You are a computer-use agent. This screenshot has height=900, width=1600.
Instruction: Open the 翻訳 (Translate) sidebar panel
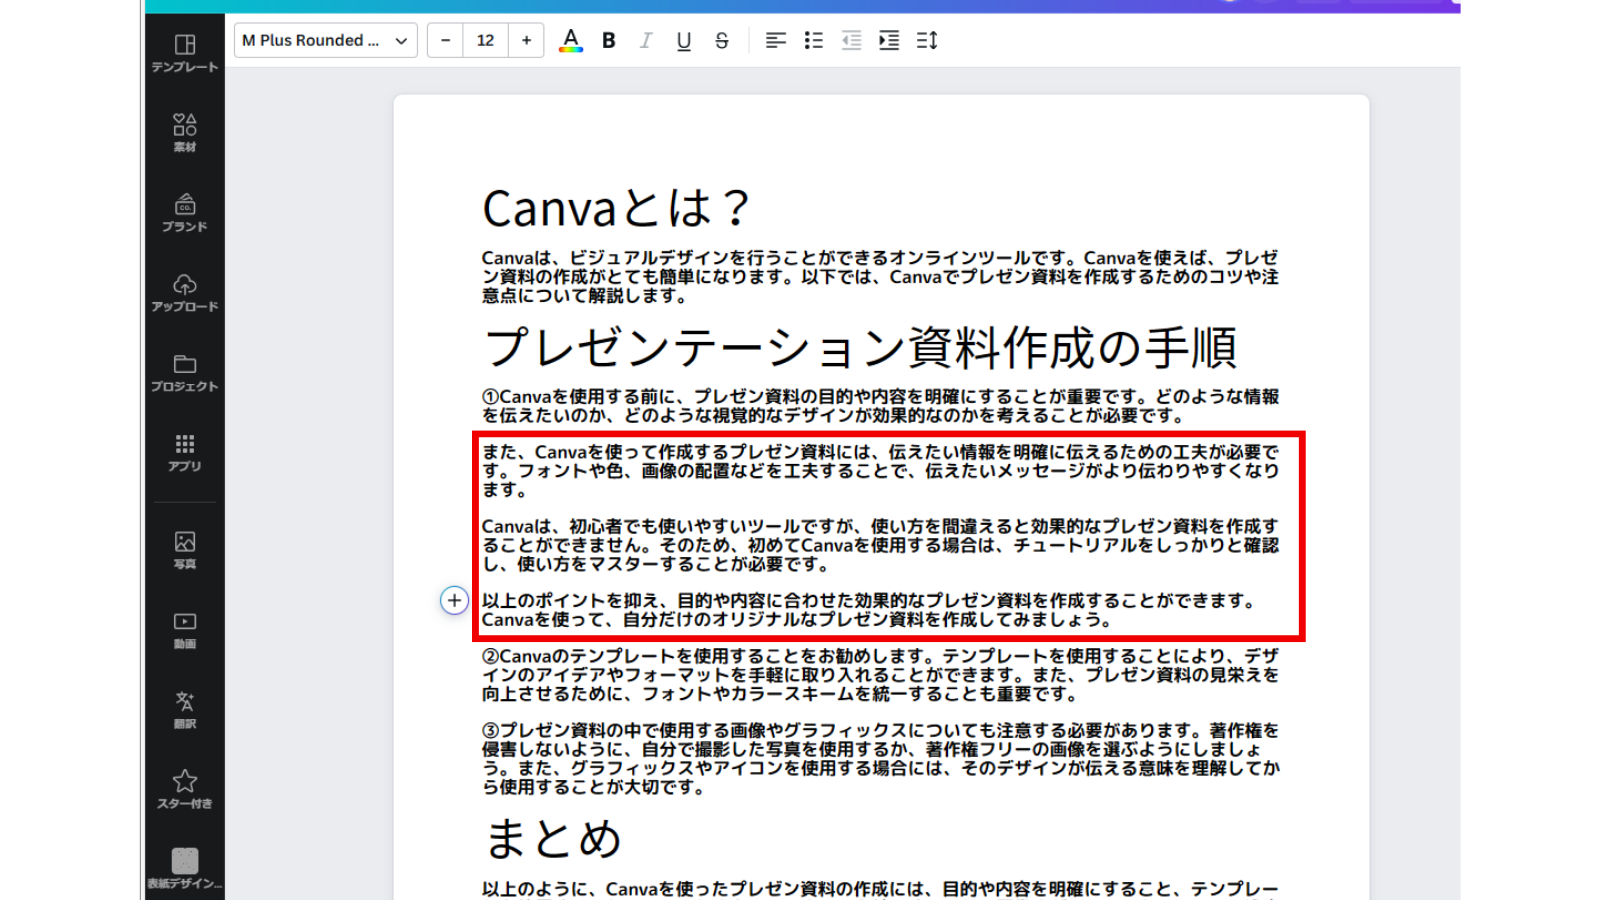185,710
